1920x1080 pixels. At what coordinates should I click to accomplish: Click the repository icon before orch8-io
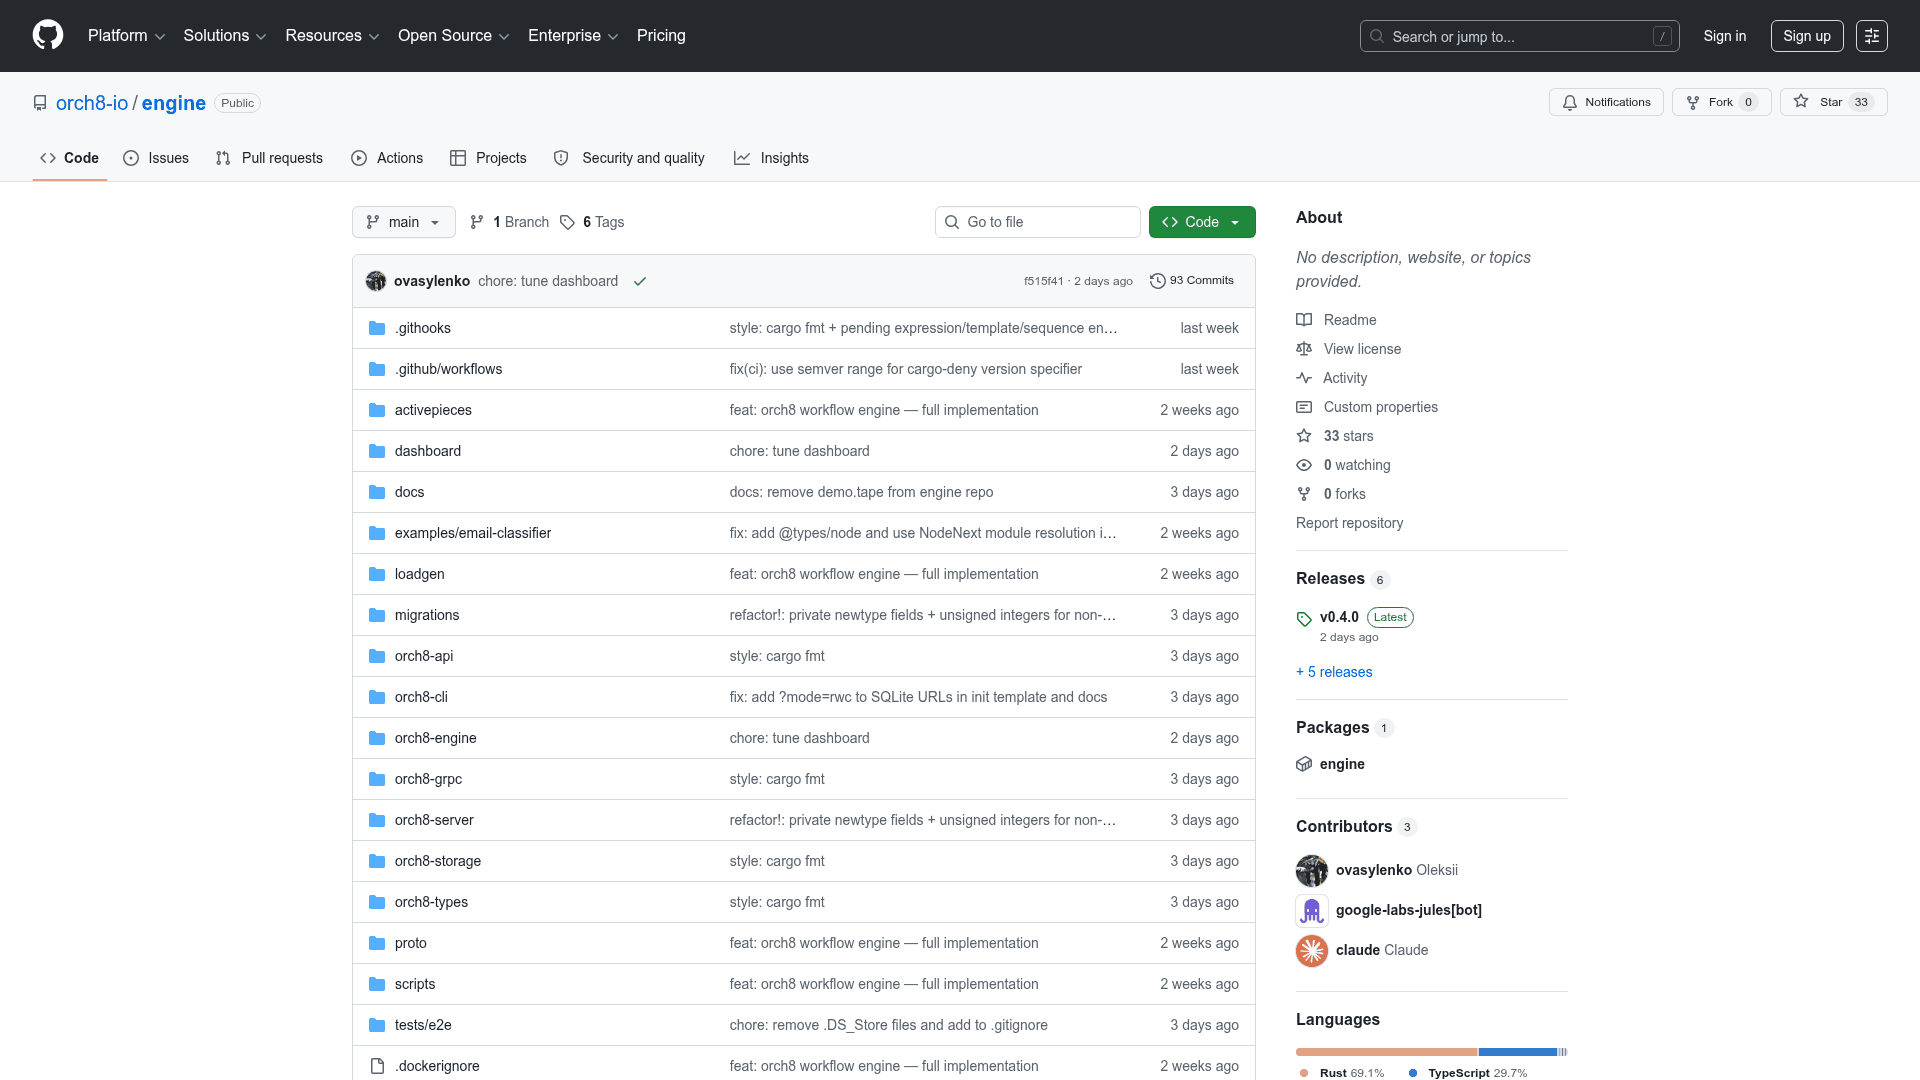(40, 103)
